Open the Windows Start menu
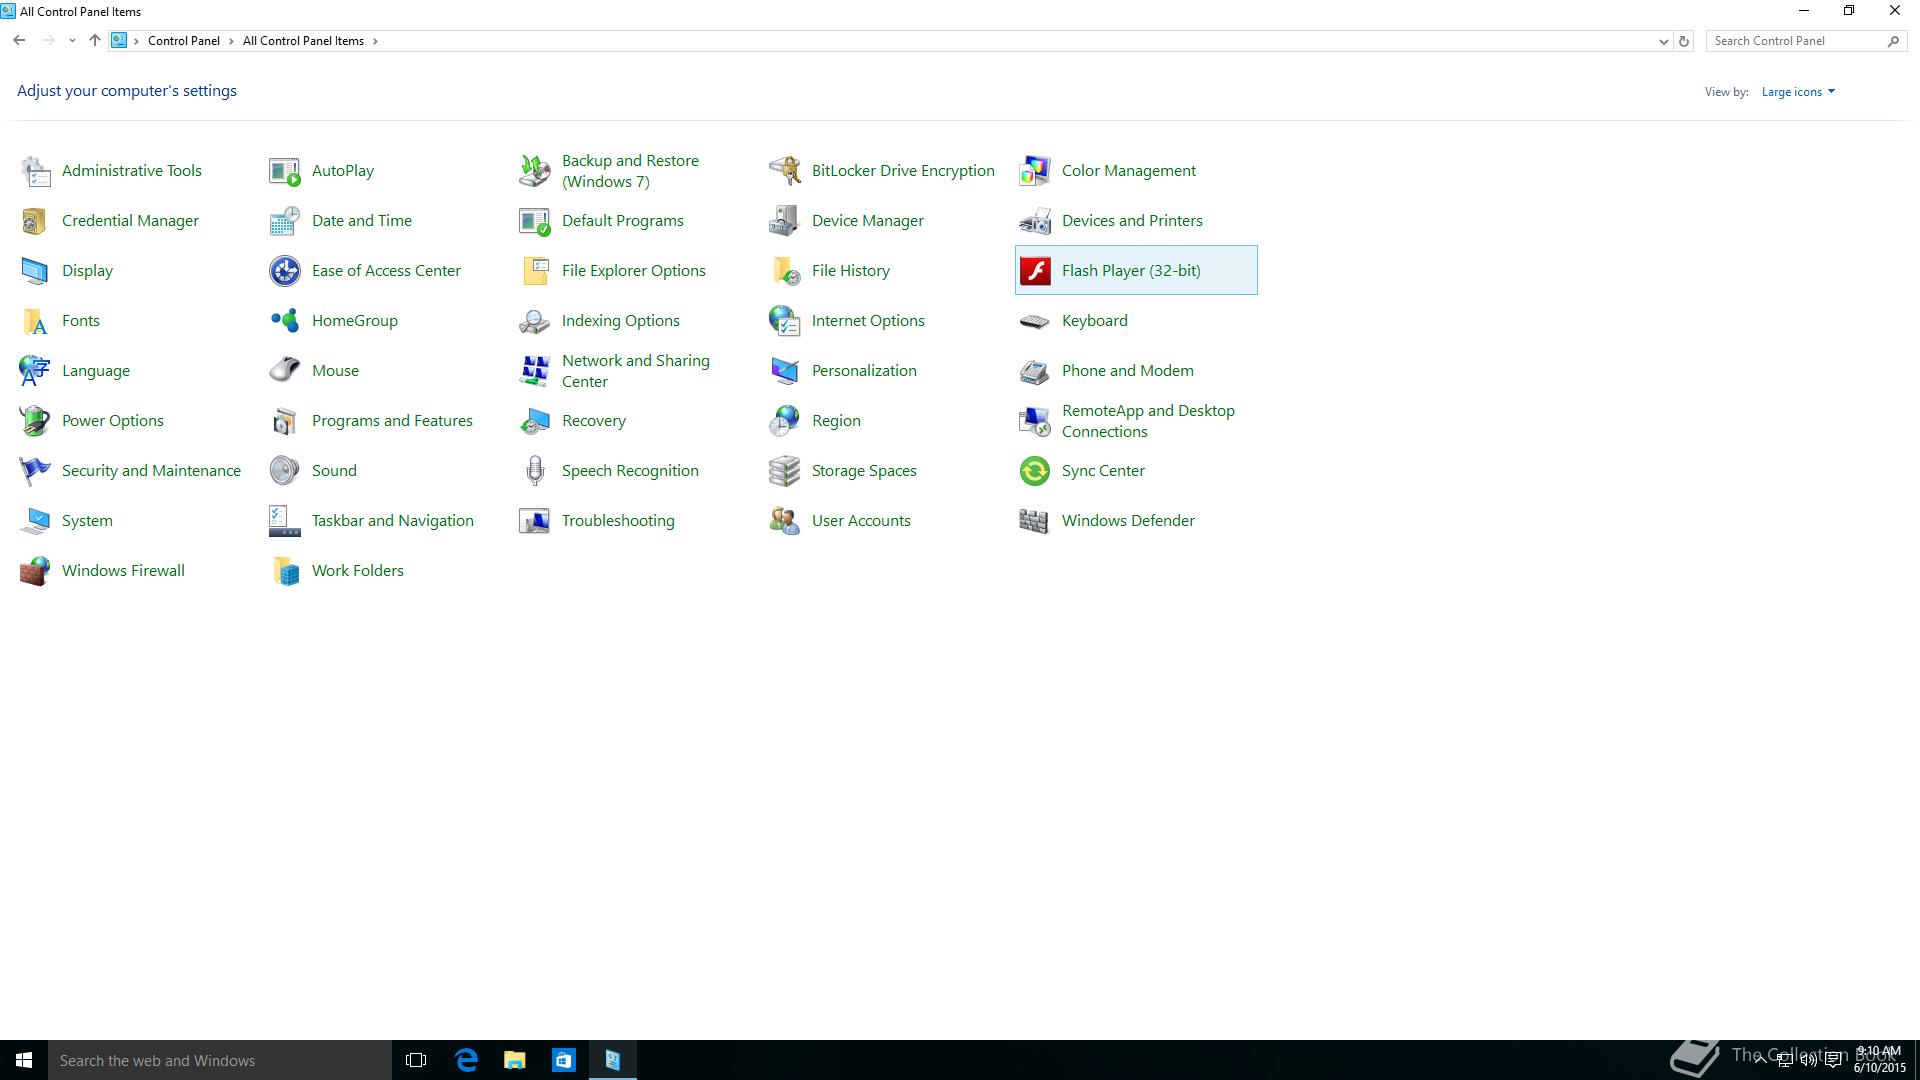The image size is (1920, 1080). click(24, 1060)
